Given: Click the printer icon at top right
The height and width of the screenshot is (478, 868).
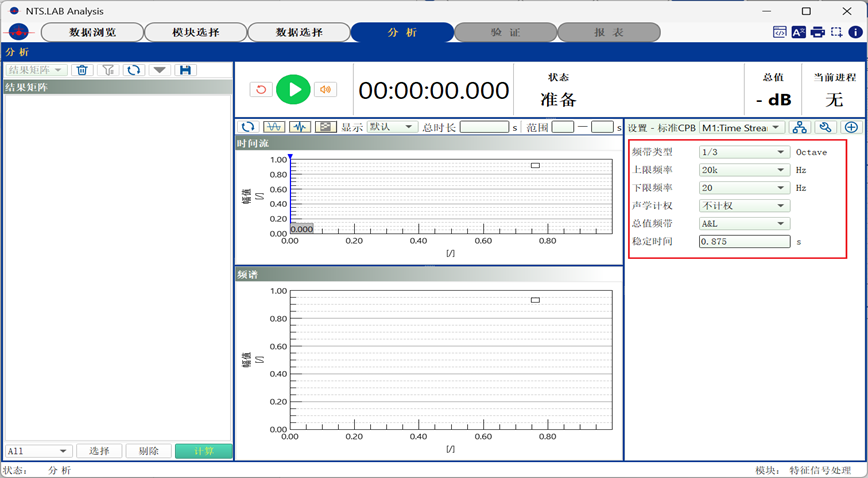Looking at the screenshot, I should click(817, 32).
